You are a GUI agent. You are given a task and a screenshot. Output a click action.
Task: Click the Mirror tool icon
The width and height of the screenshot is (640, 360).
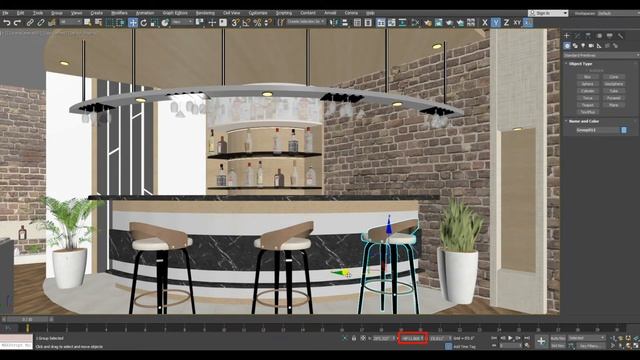click(333, 23)
